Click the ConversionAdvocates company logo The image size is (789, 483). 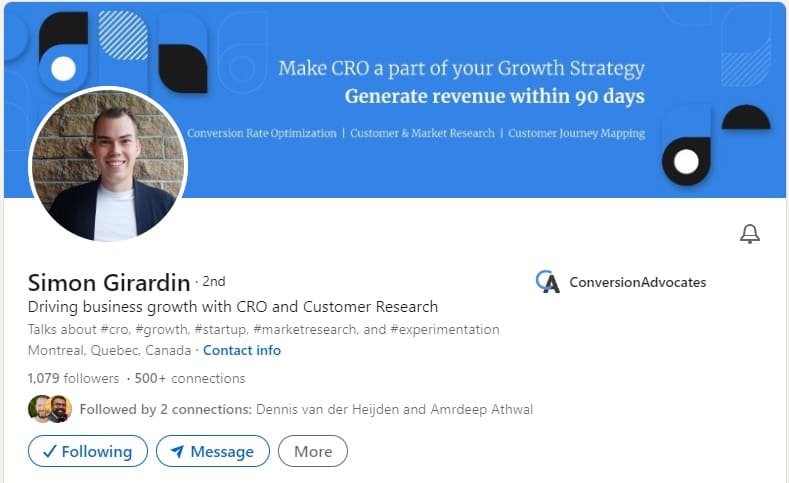[547, 282]
